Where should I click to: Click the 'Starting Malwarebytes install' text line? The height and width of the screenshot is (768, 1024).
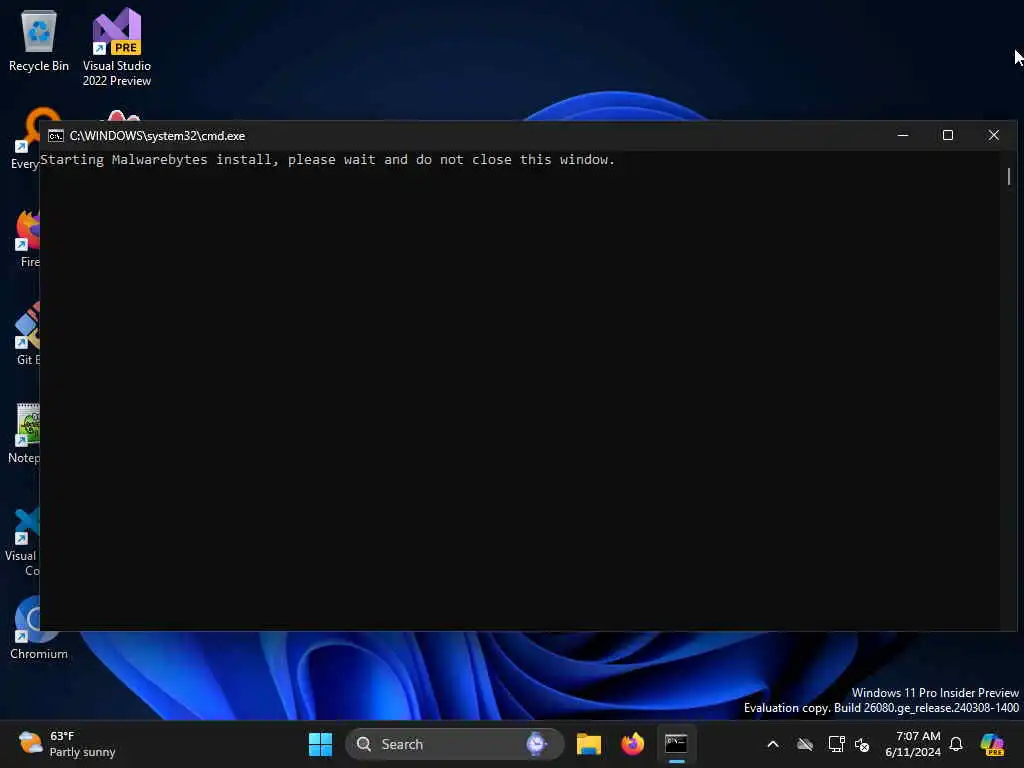[x=327, y=160]
